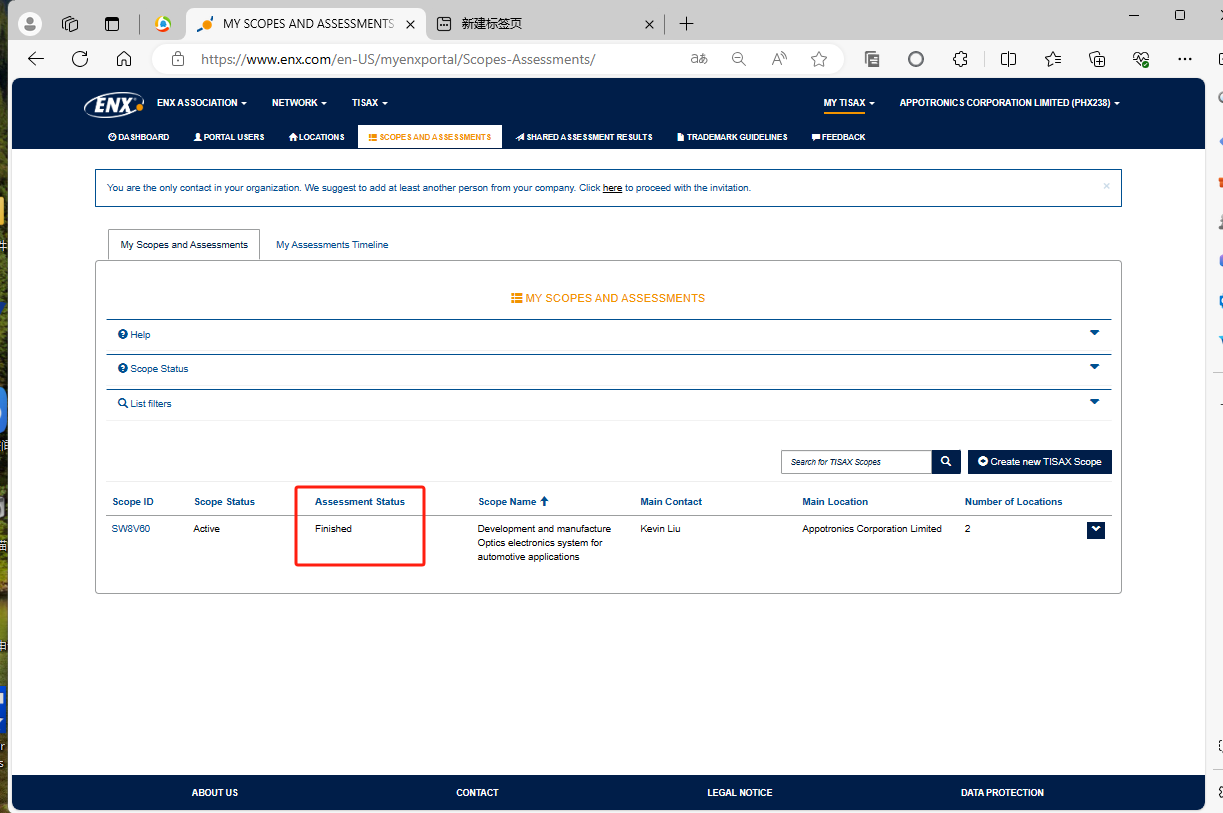Open the APPOTRONICS CORPORATION LIMITED account menu
The width and height of the screenshot is (1223, 813).
[1009, 103]
